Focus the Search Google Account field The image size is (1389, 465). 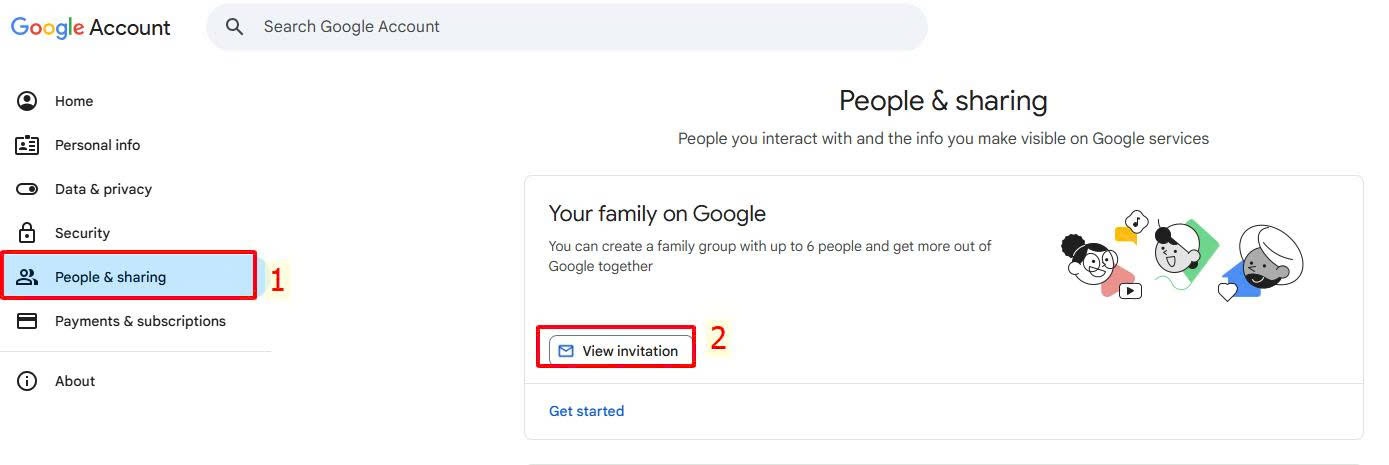pyautogui.click(x=580, y=27)
